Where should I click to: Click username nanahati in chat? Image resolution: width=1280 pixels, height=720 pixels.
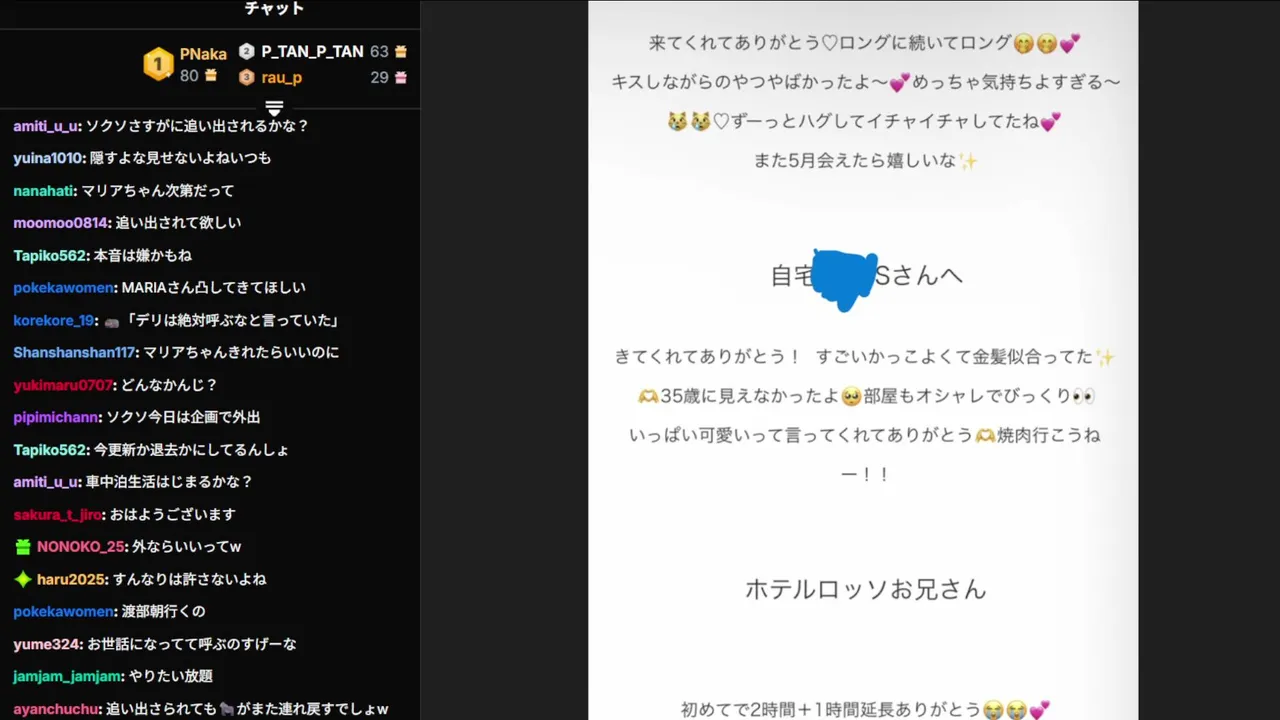(x=43, y=190)
